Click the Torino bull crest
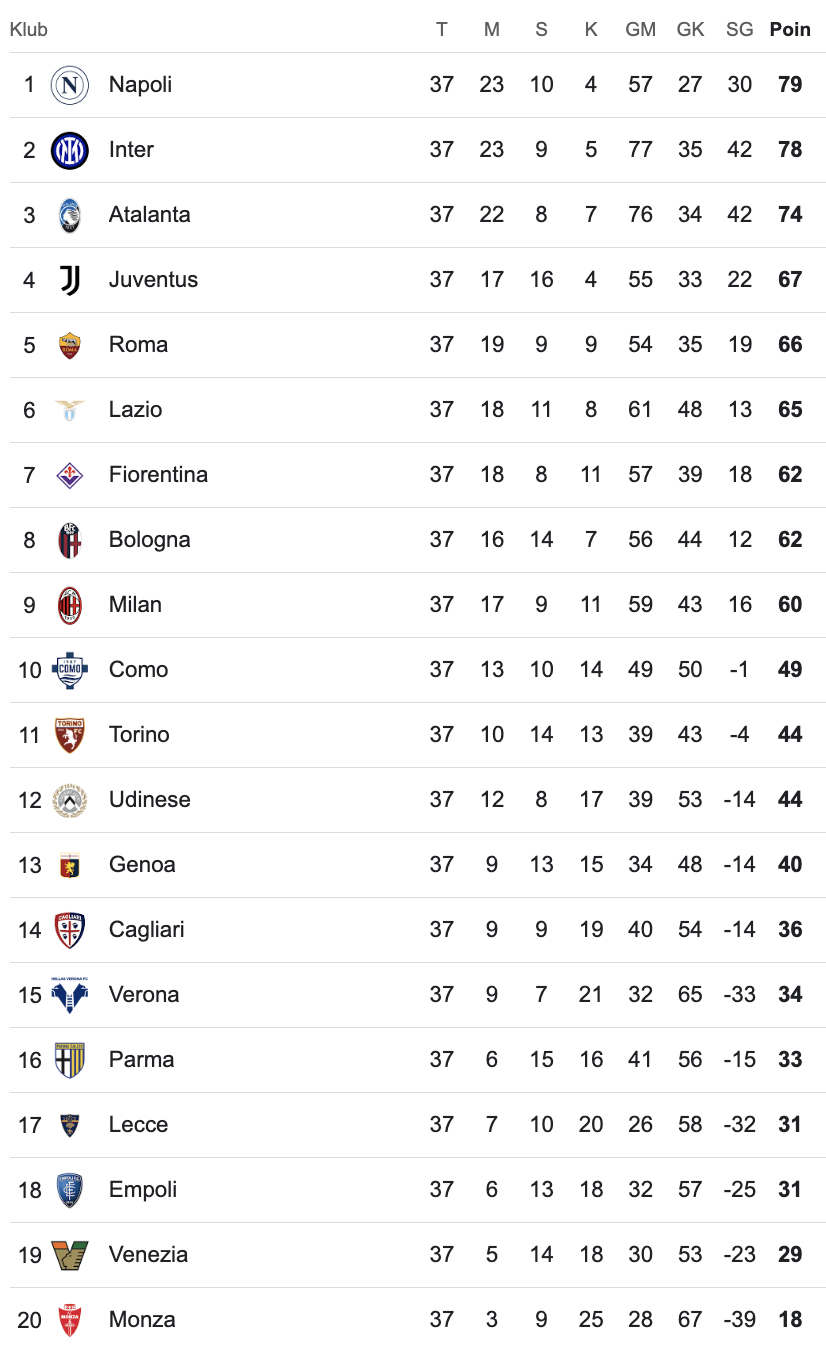This screenshot has width=826, height=1368. tap(70, 735)
